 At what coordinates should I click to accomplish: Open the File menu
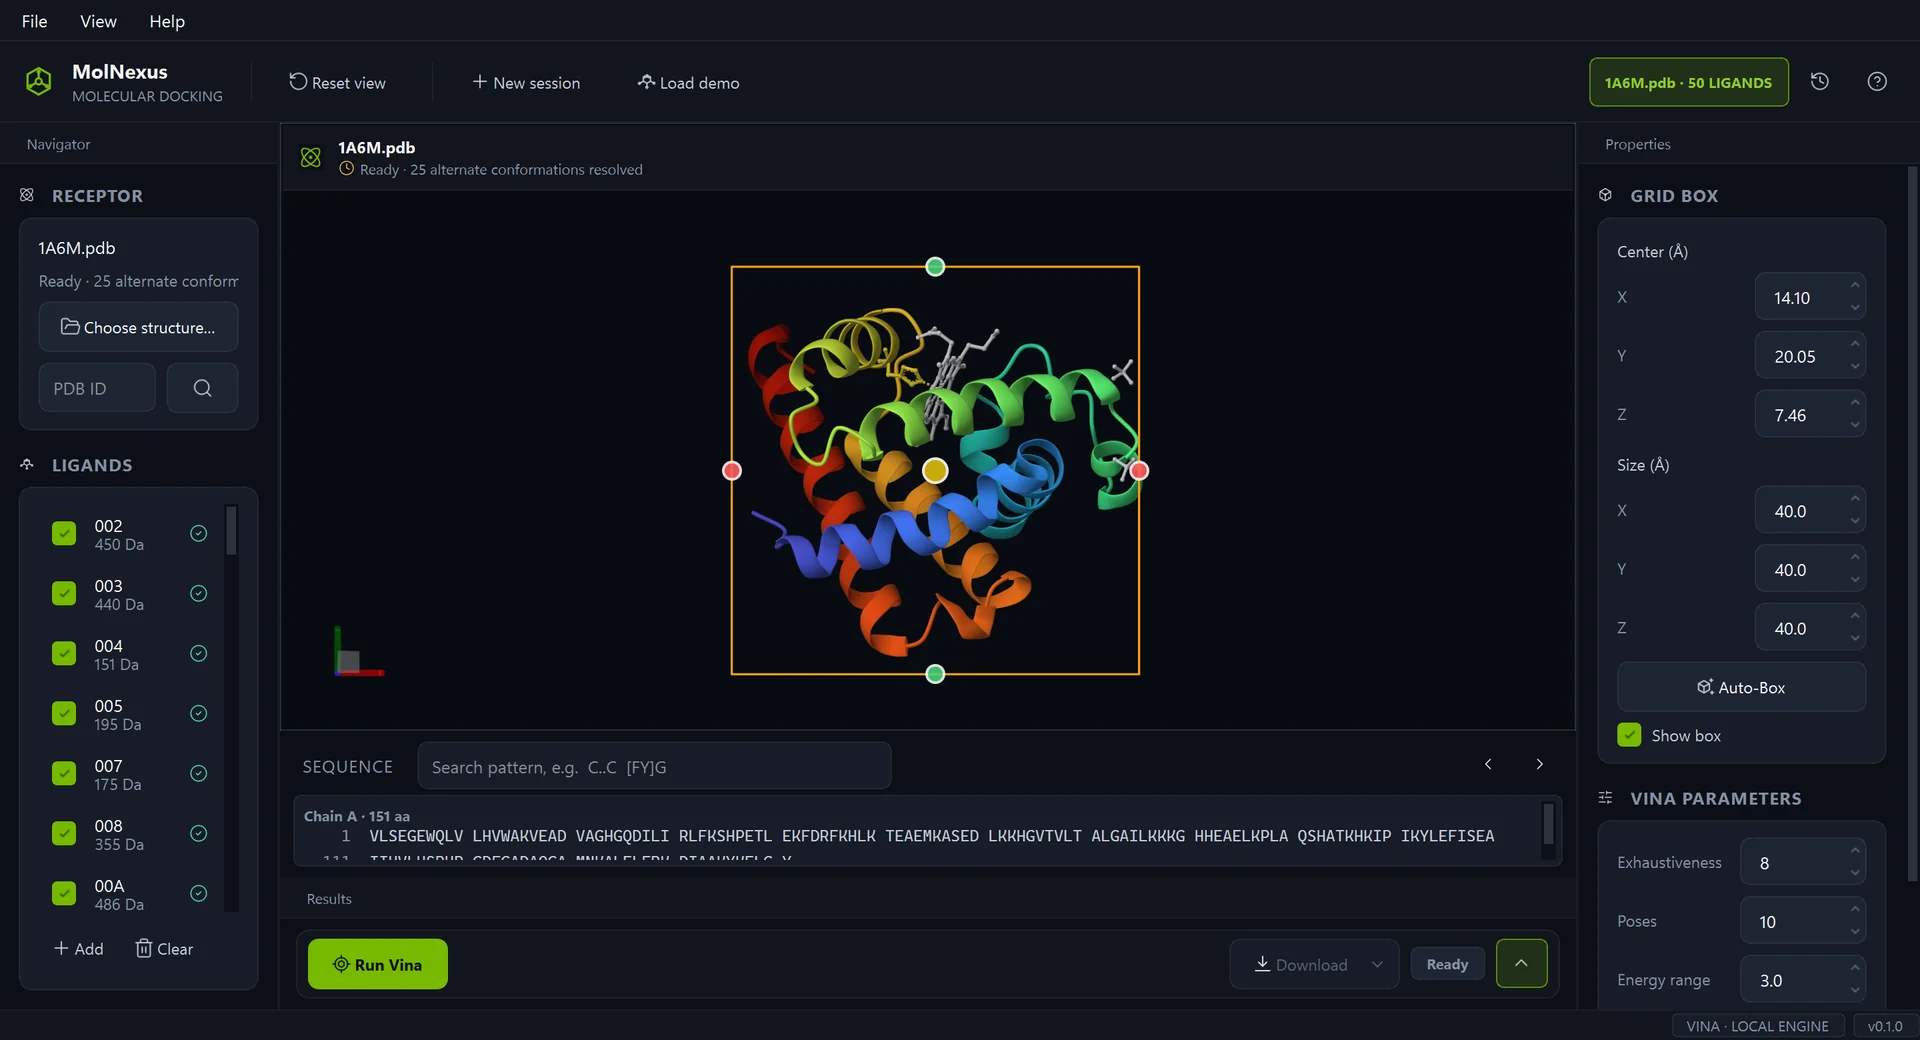[x=34, y=21]
